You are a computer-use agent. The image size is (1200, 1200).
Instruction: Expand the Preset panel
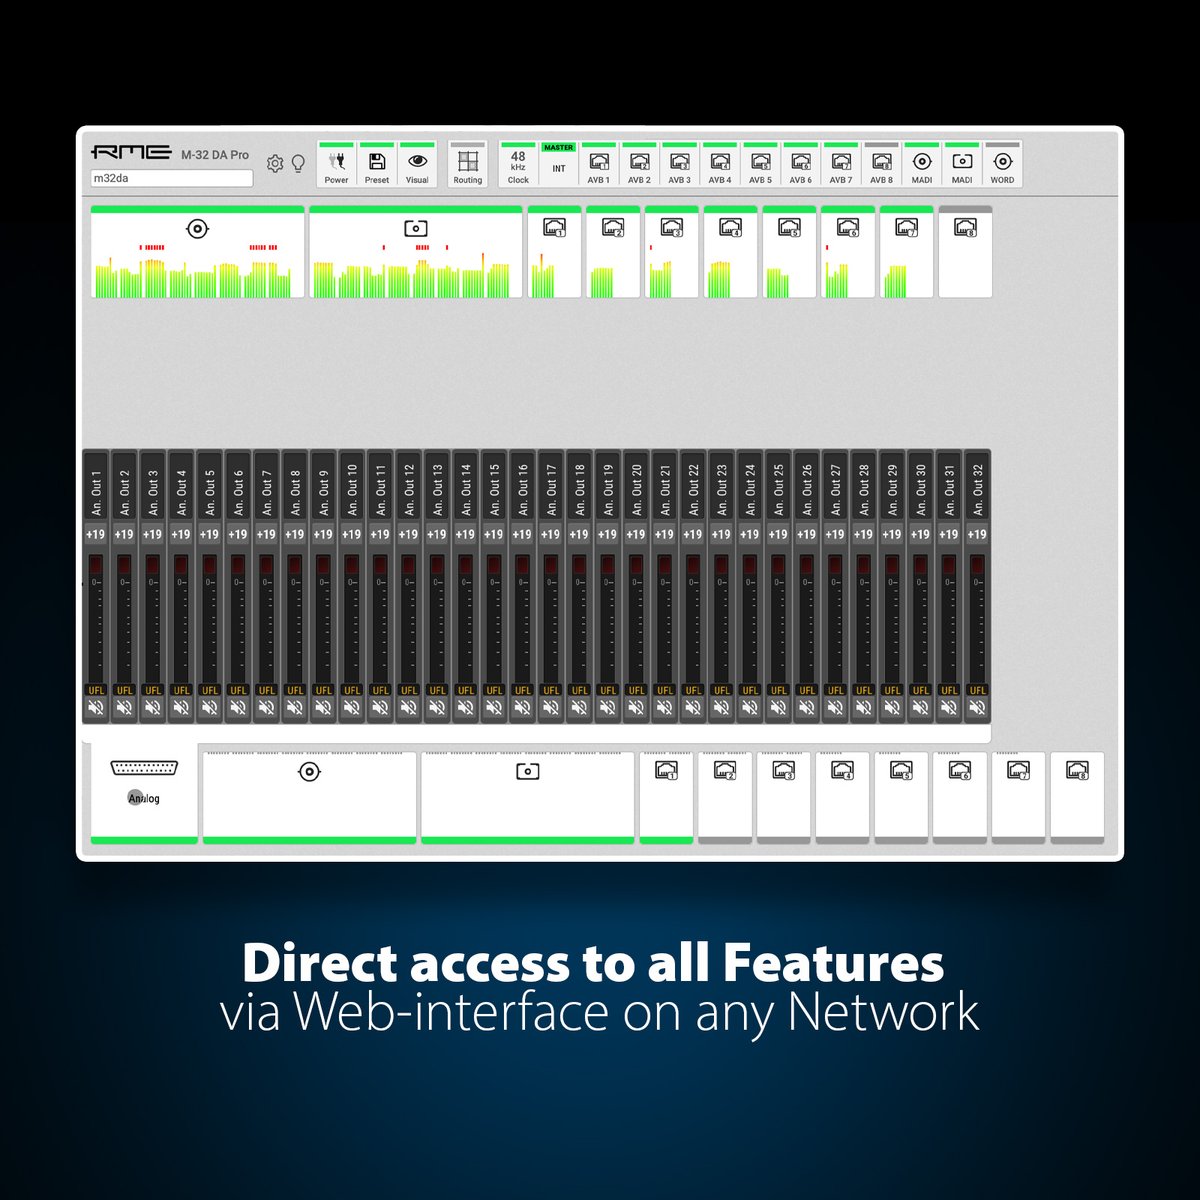point(377,165)
